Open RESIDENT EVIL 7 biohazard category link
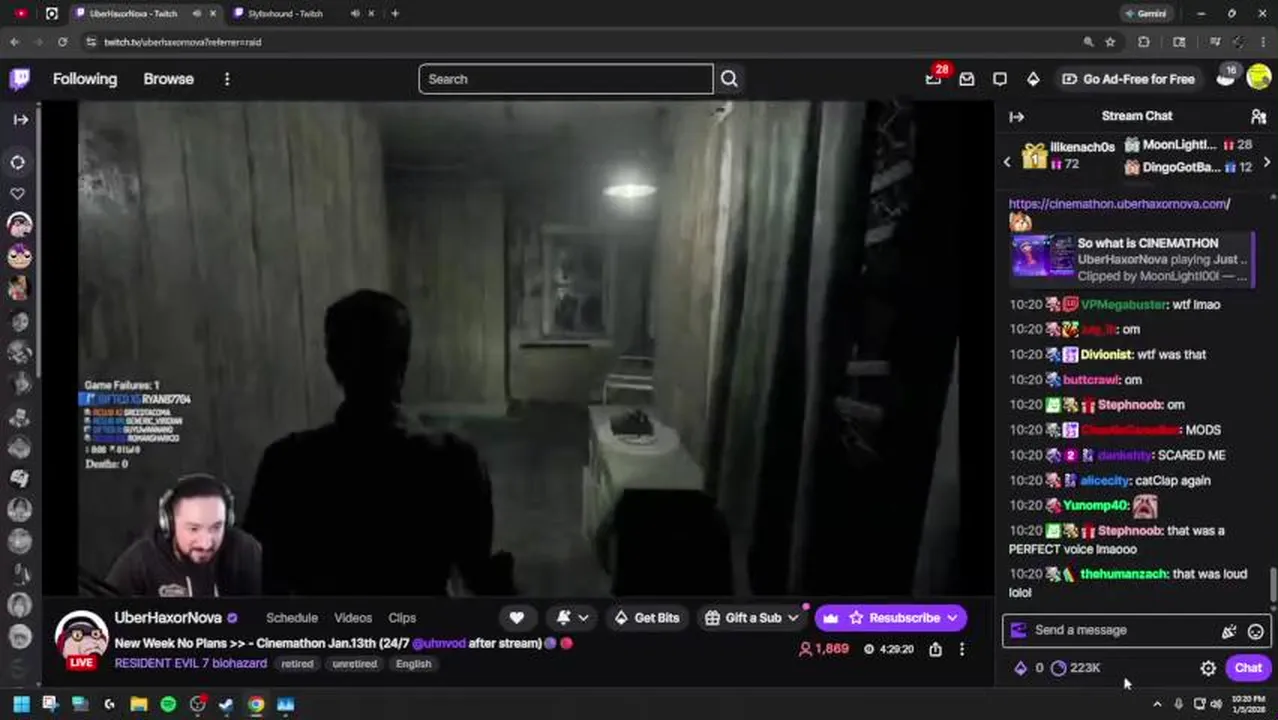The image size is (1278, 720). (191, 663)
